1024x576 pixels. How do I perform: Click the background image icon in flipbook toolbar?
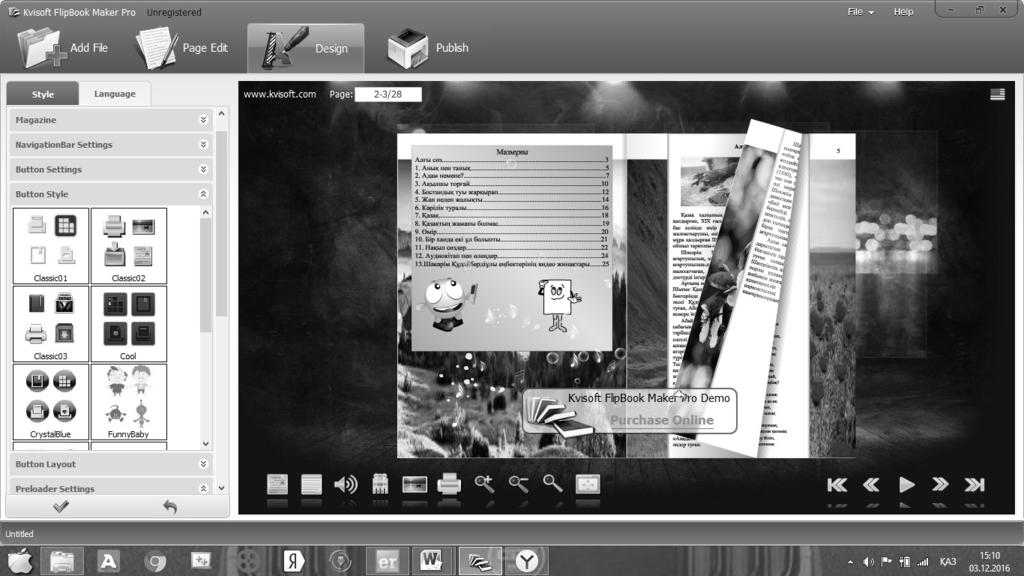tap(415, 485)
